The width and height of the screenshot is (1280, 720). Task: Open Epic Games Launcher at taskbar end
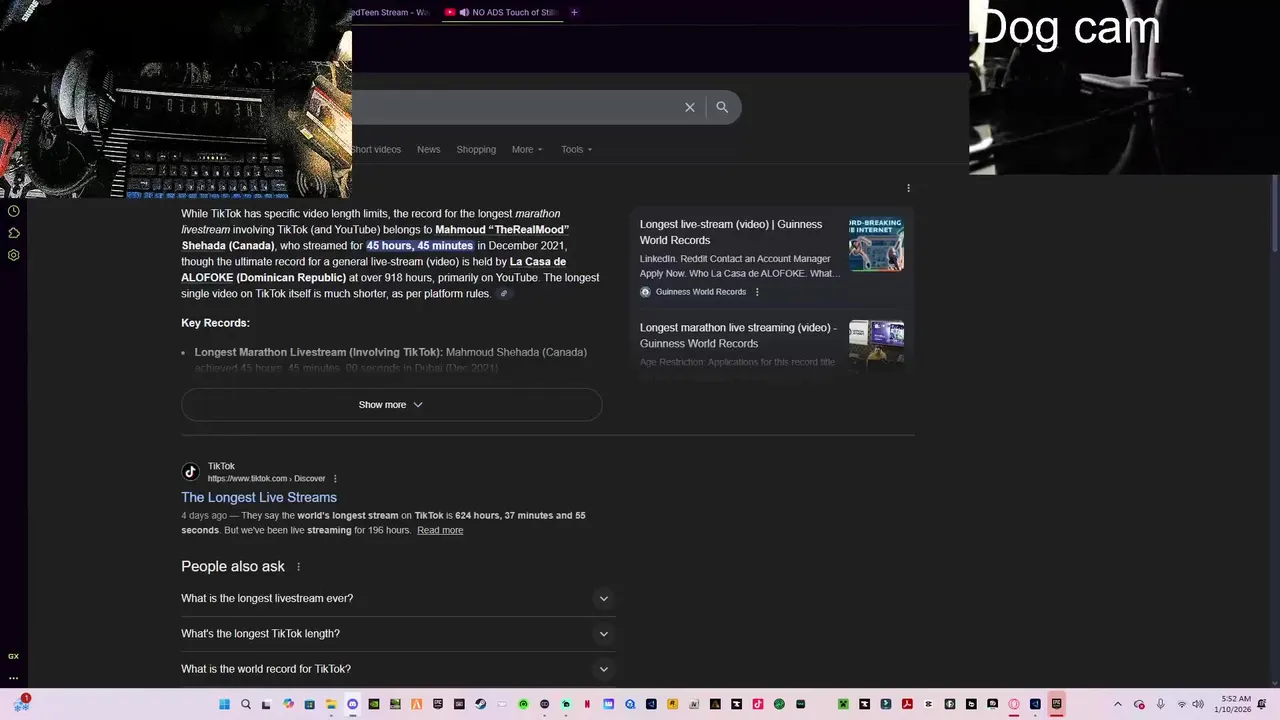point(1056,704)
